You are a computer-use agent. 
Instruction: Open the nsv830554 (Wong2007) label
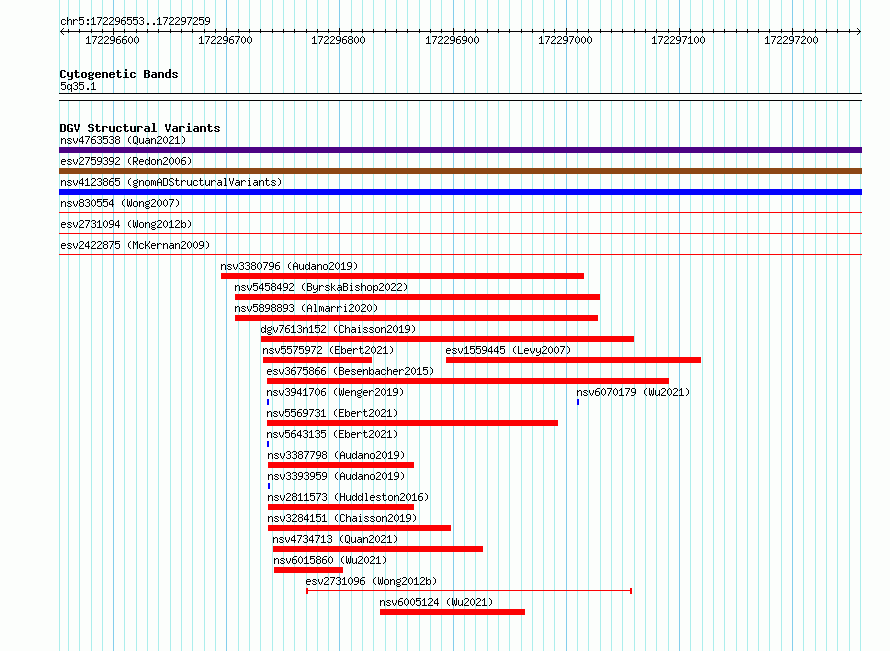(x=120, y=203)
